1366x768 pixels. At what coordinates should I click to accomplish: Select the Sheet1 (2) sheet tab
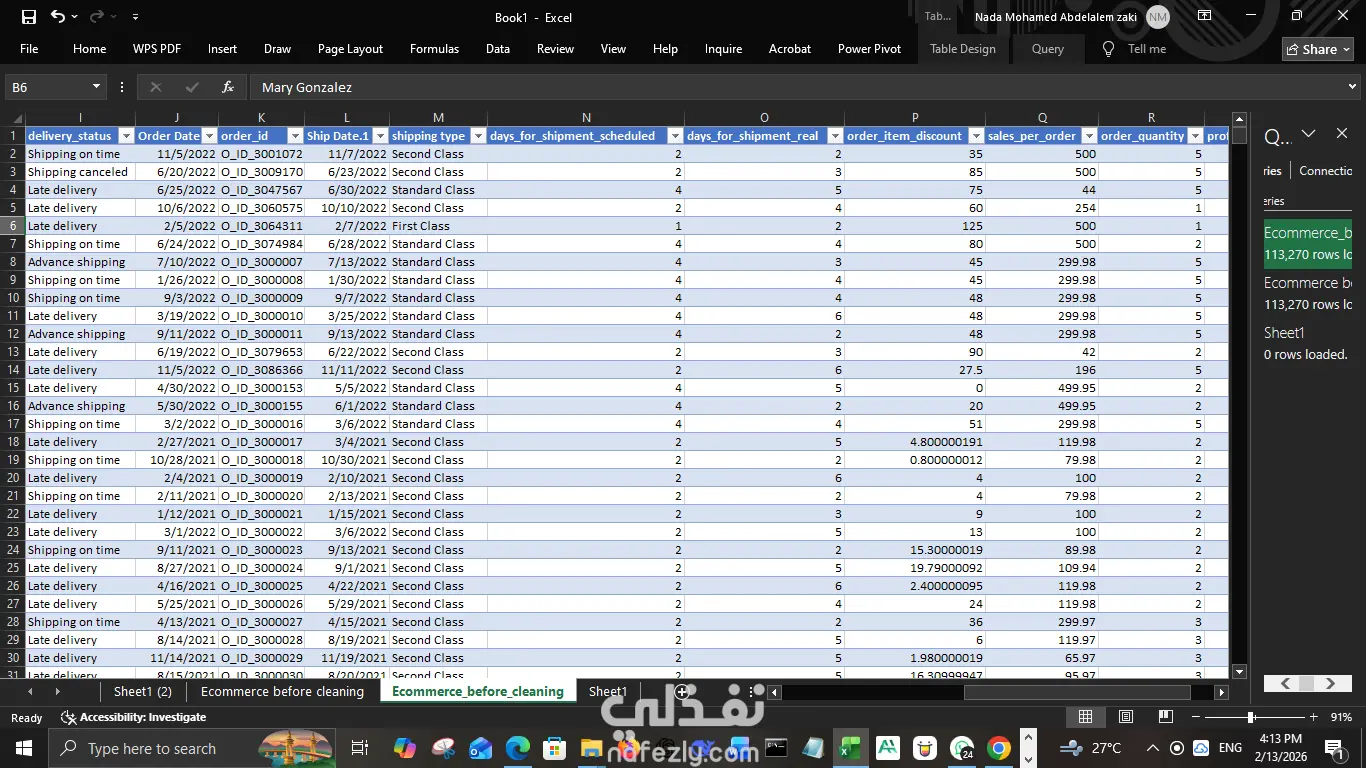[143, 691]
